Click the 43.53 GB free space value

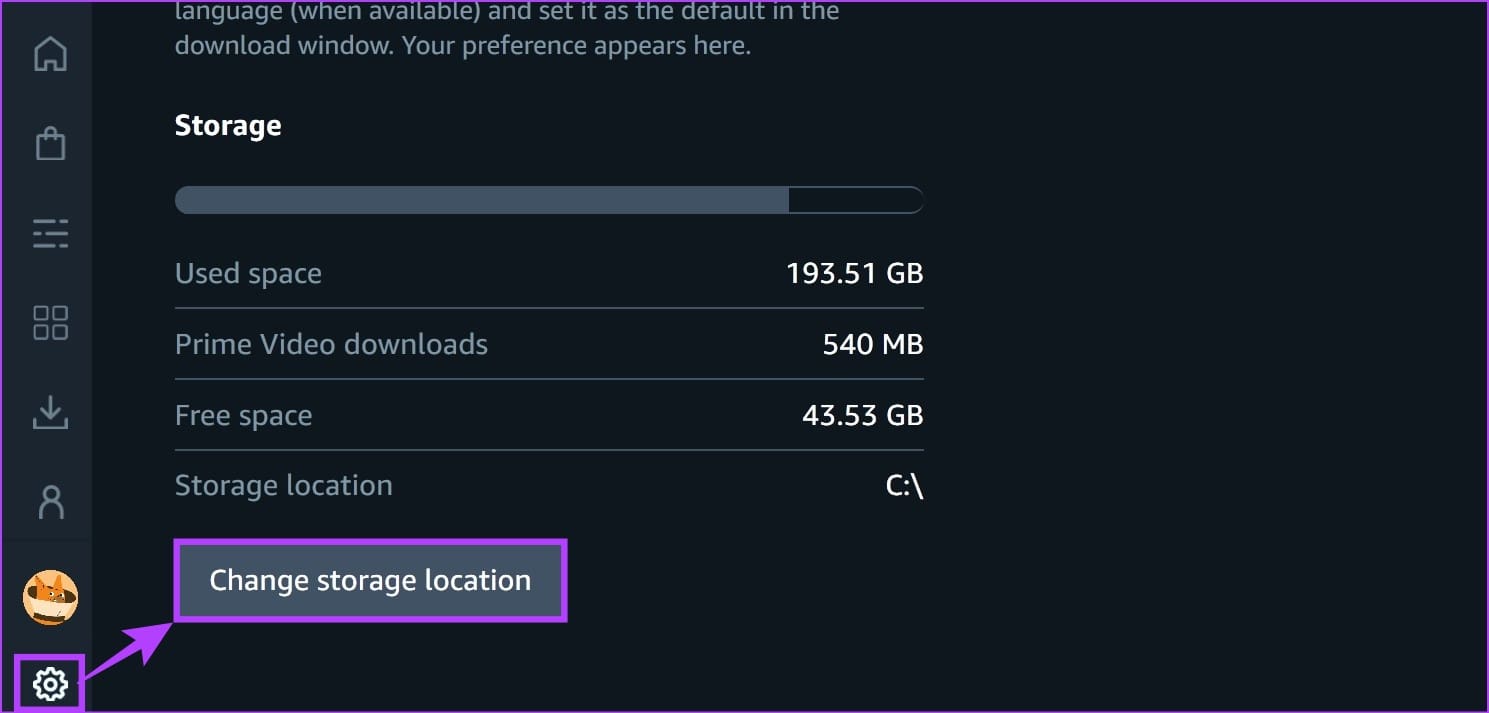(863, 414)
